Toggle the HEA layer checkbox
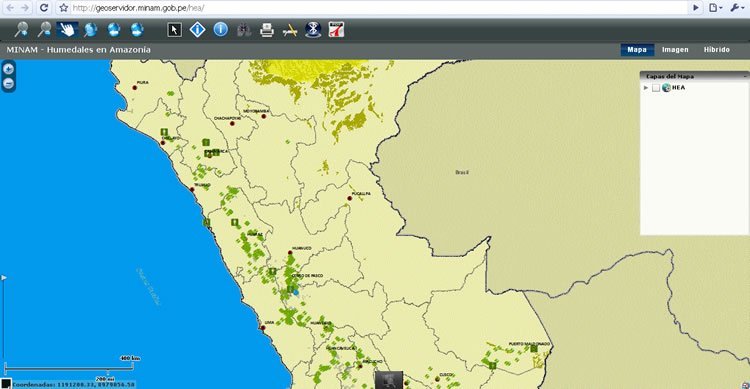The height and width of the screenshot is (389, 750). click(x=656, y=88)
